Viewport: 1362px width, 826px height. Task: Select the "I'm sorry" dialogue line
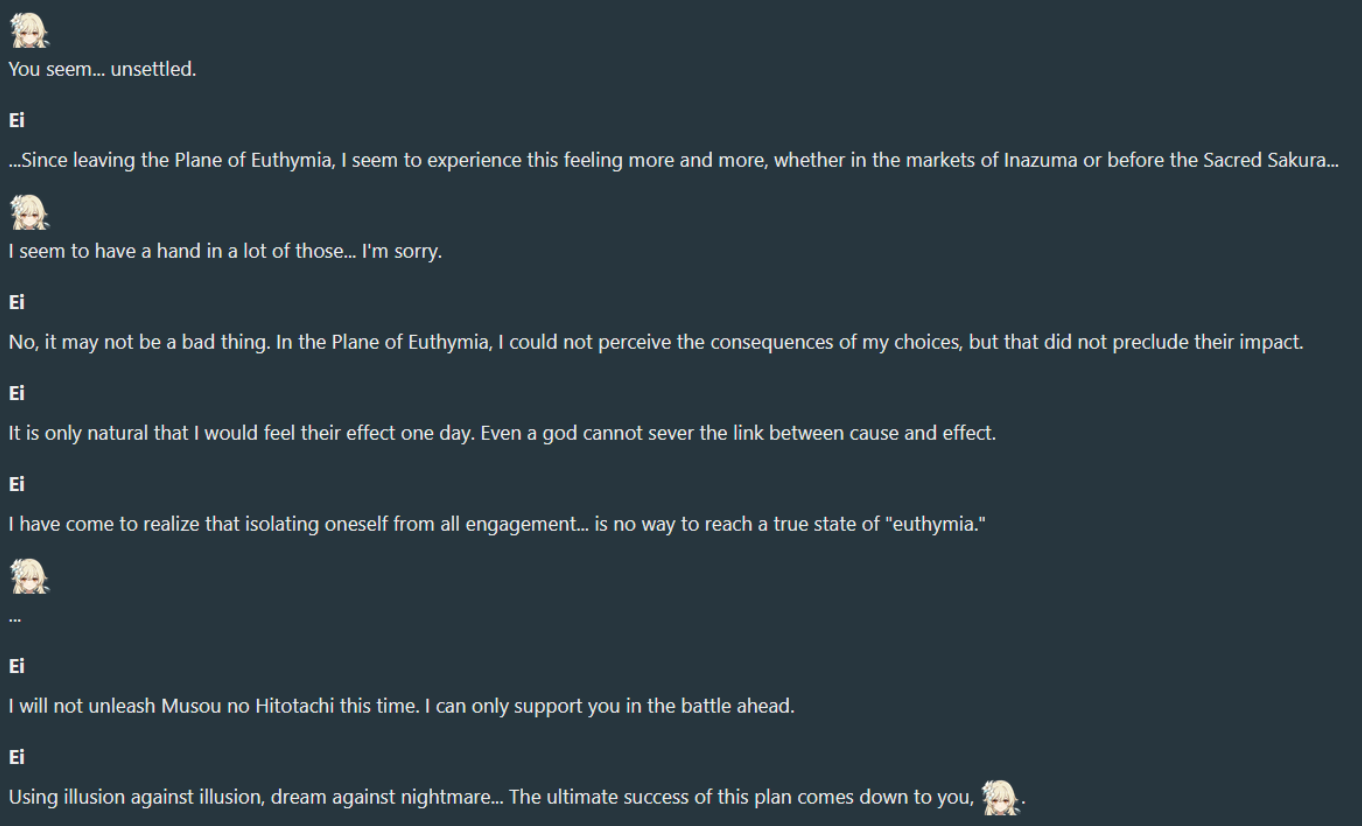225,251
